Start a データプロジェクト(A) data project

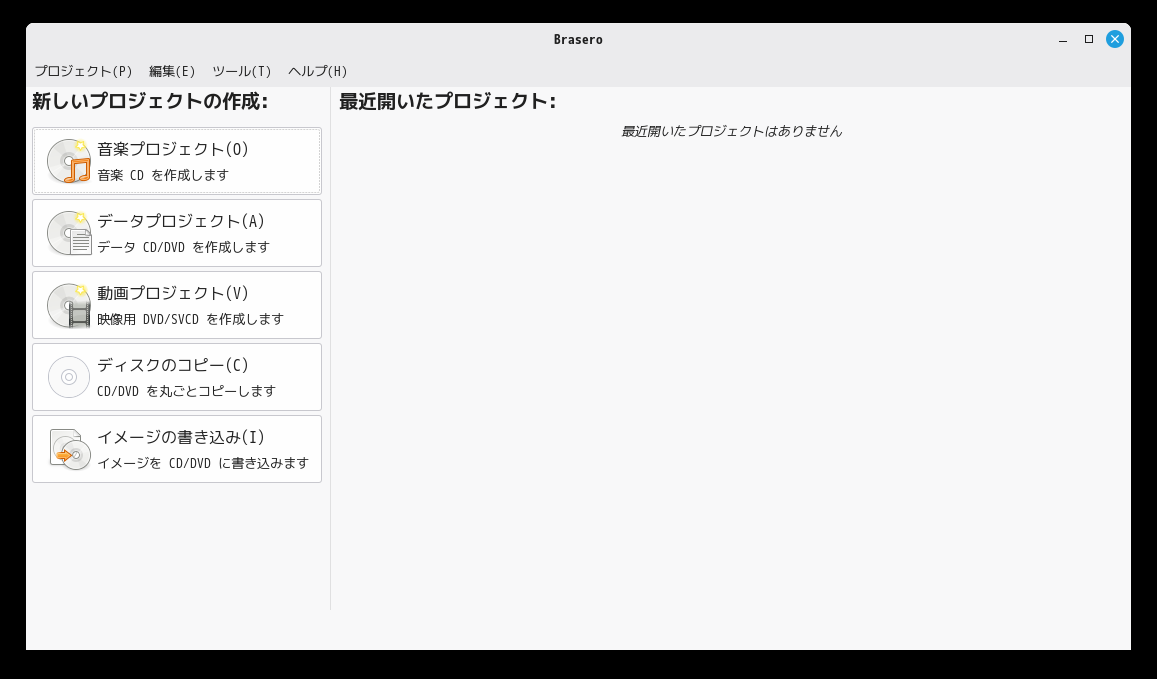177,233
